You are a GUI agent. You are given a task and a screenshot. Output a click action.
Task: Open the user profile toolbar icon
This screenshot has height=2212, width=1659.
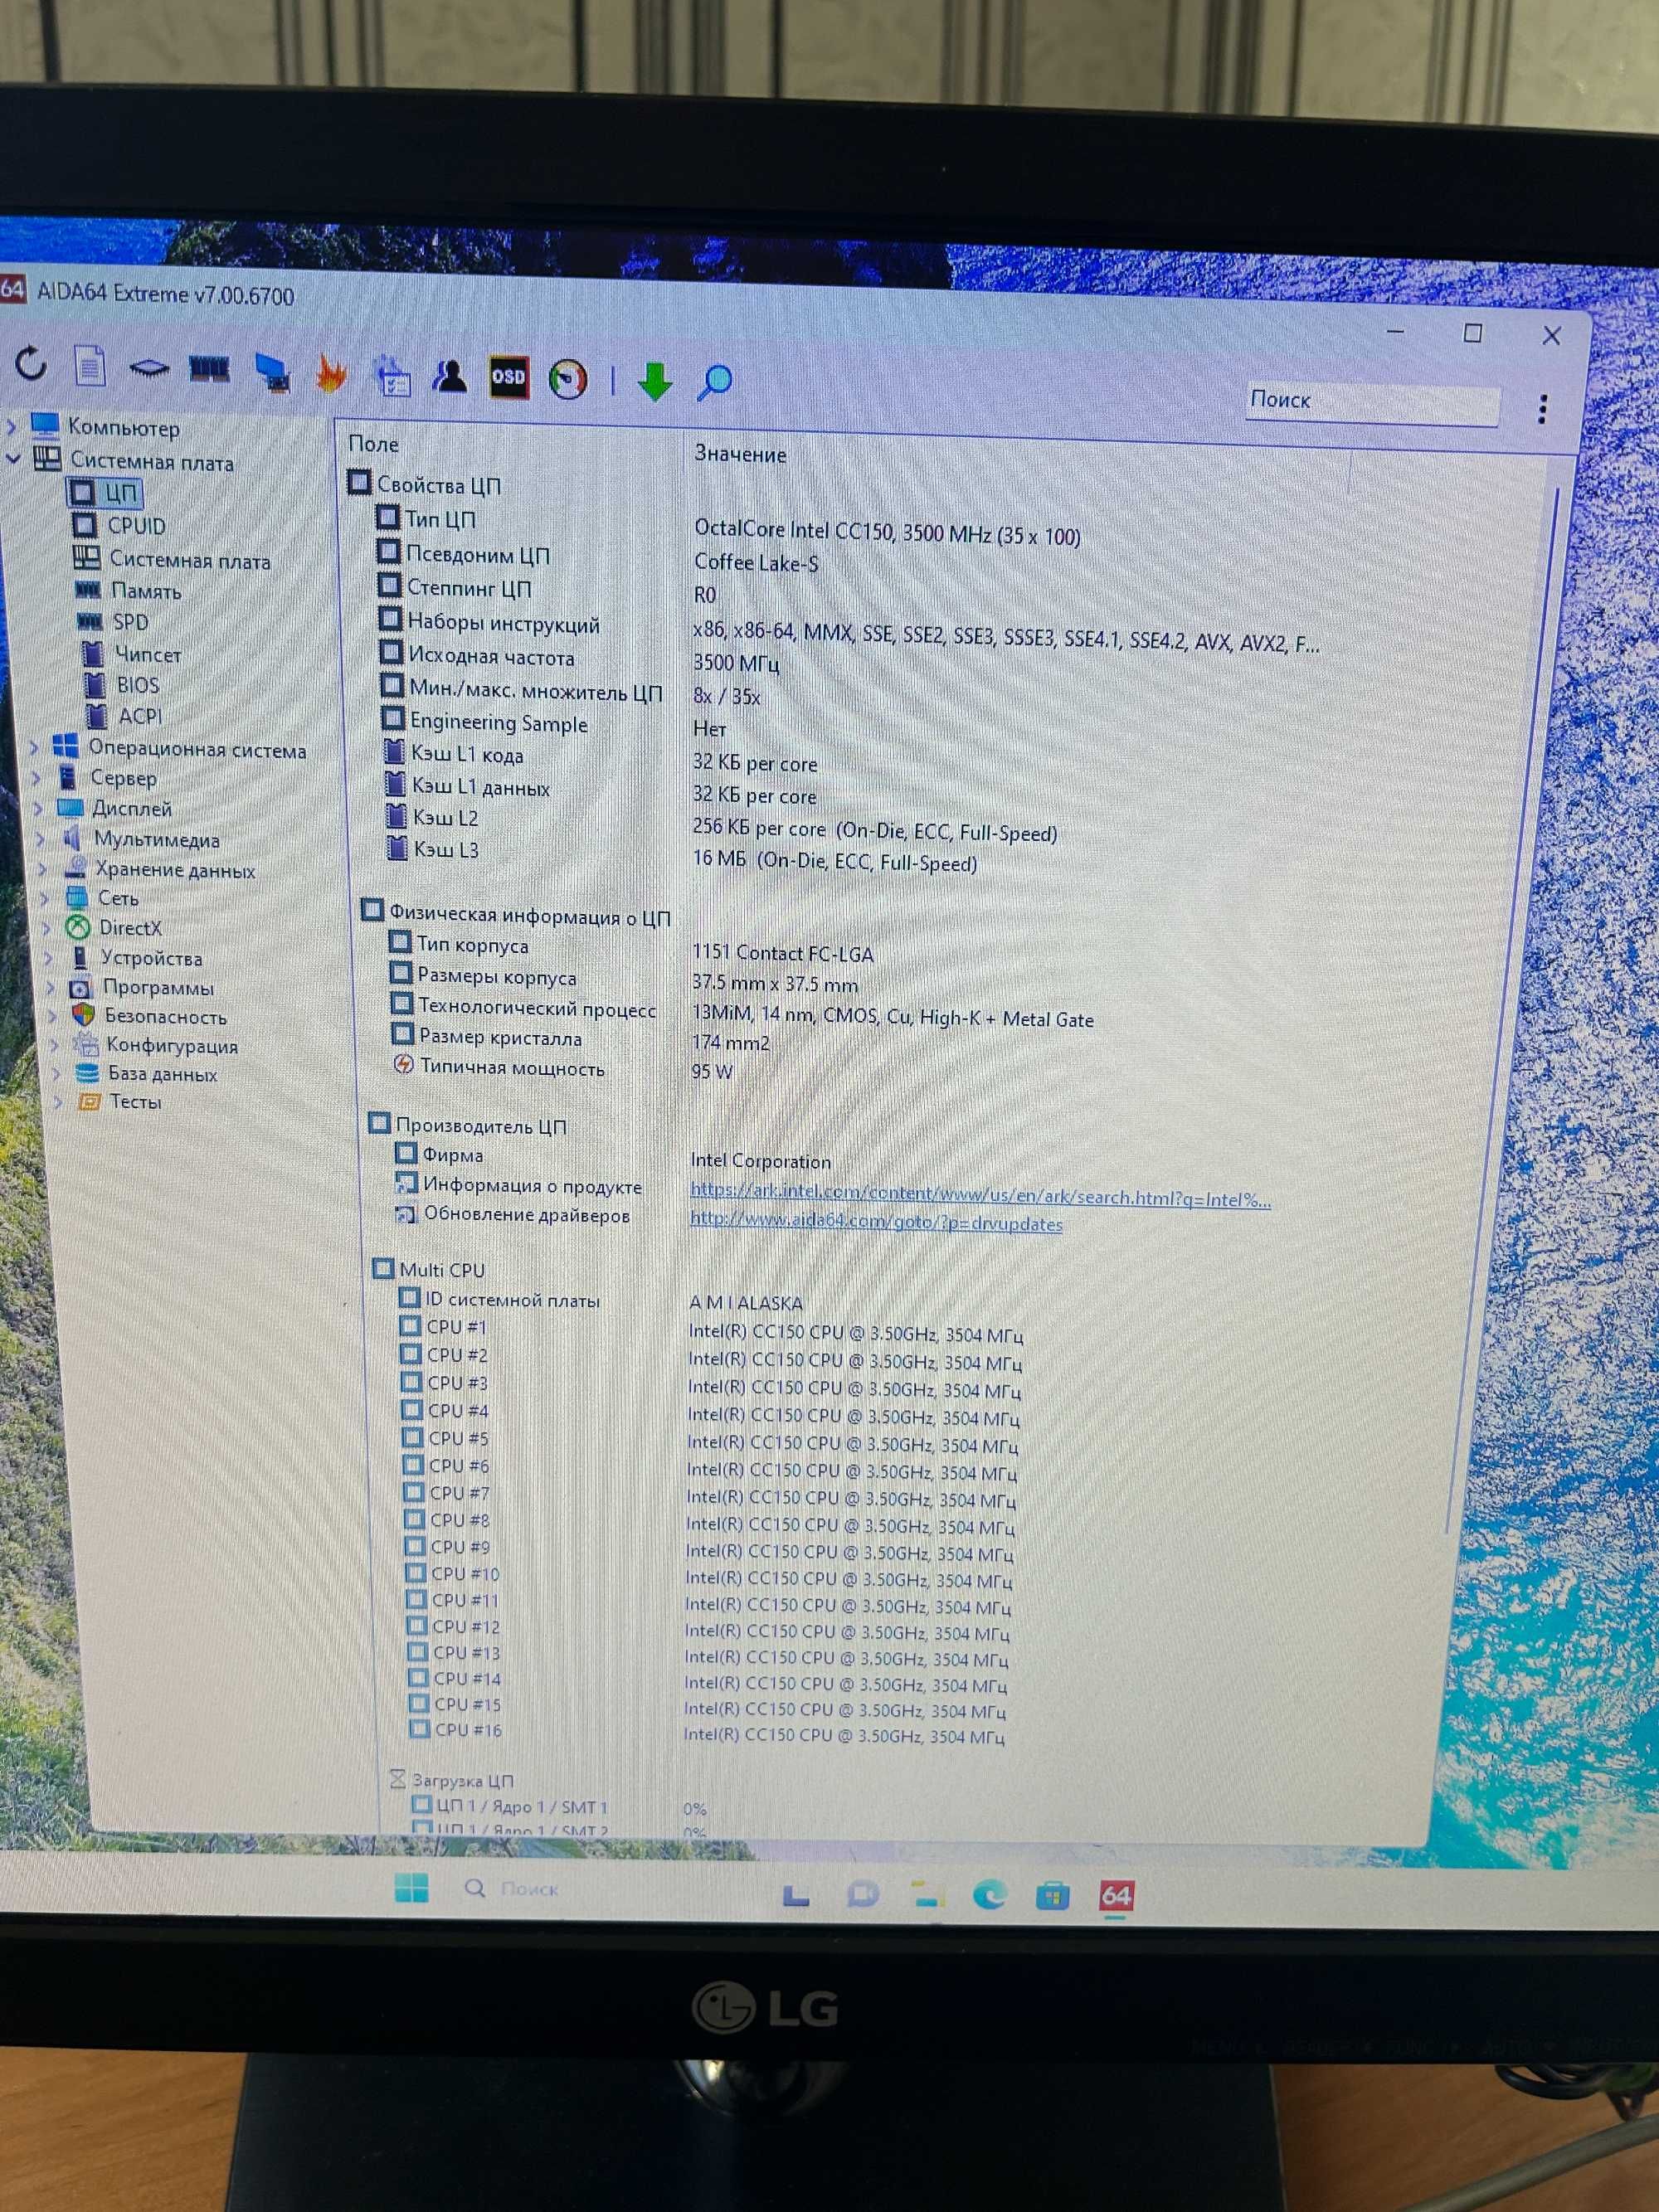coord(450,376)
